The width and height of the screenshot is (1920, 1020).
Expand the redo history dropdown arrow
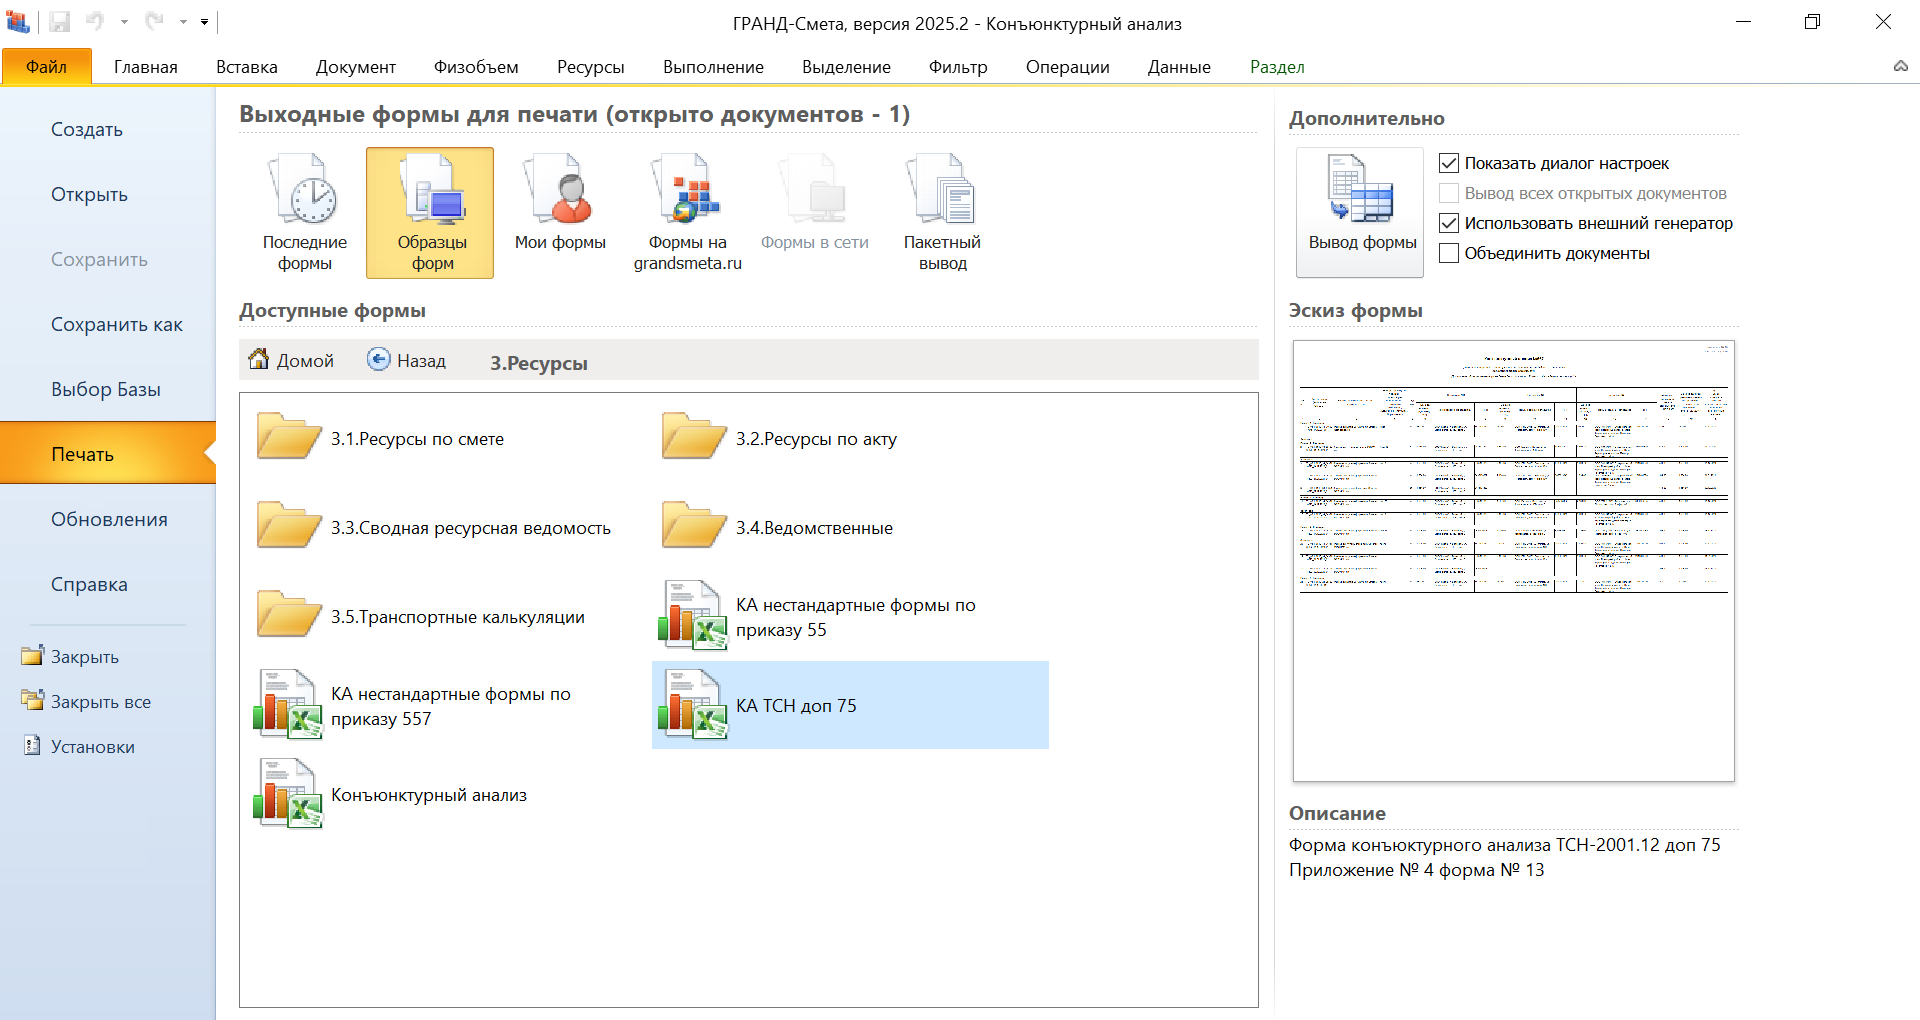(183, 22)
